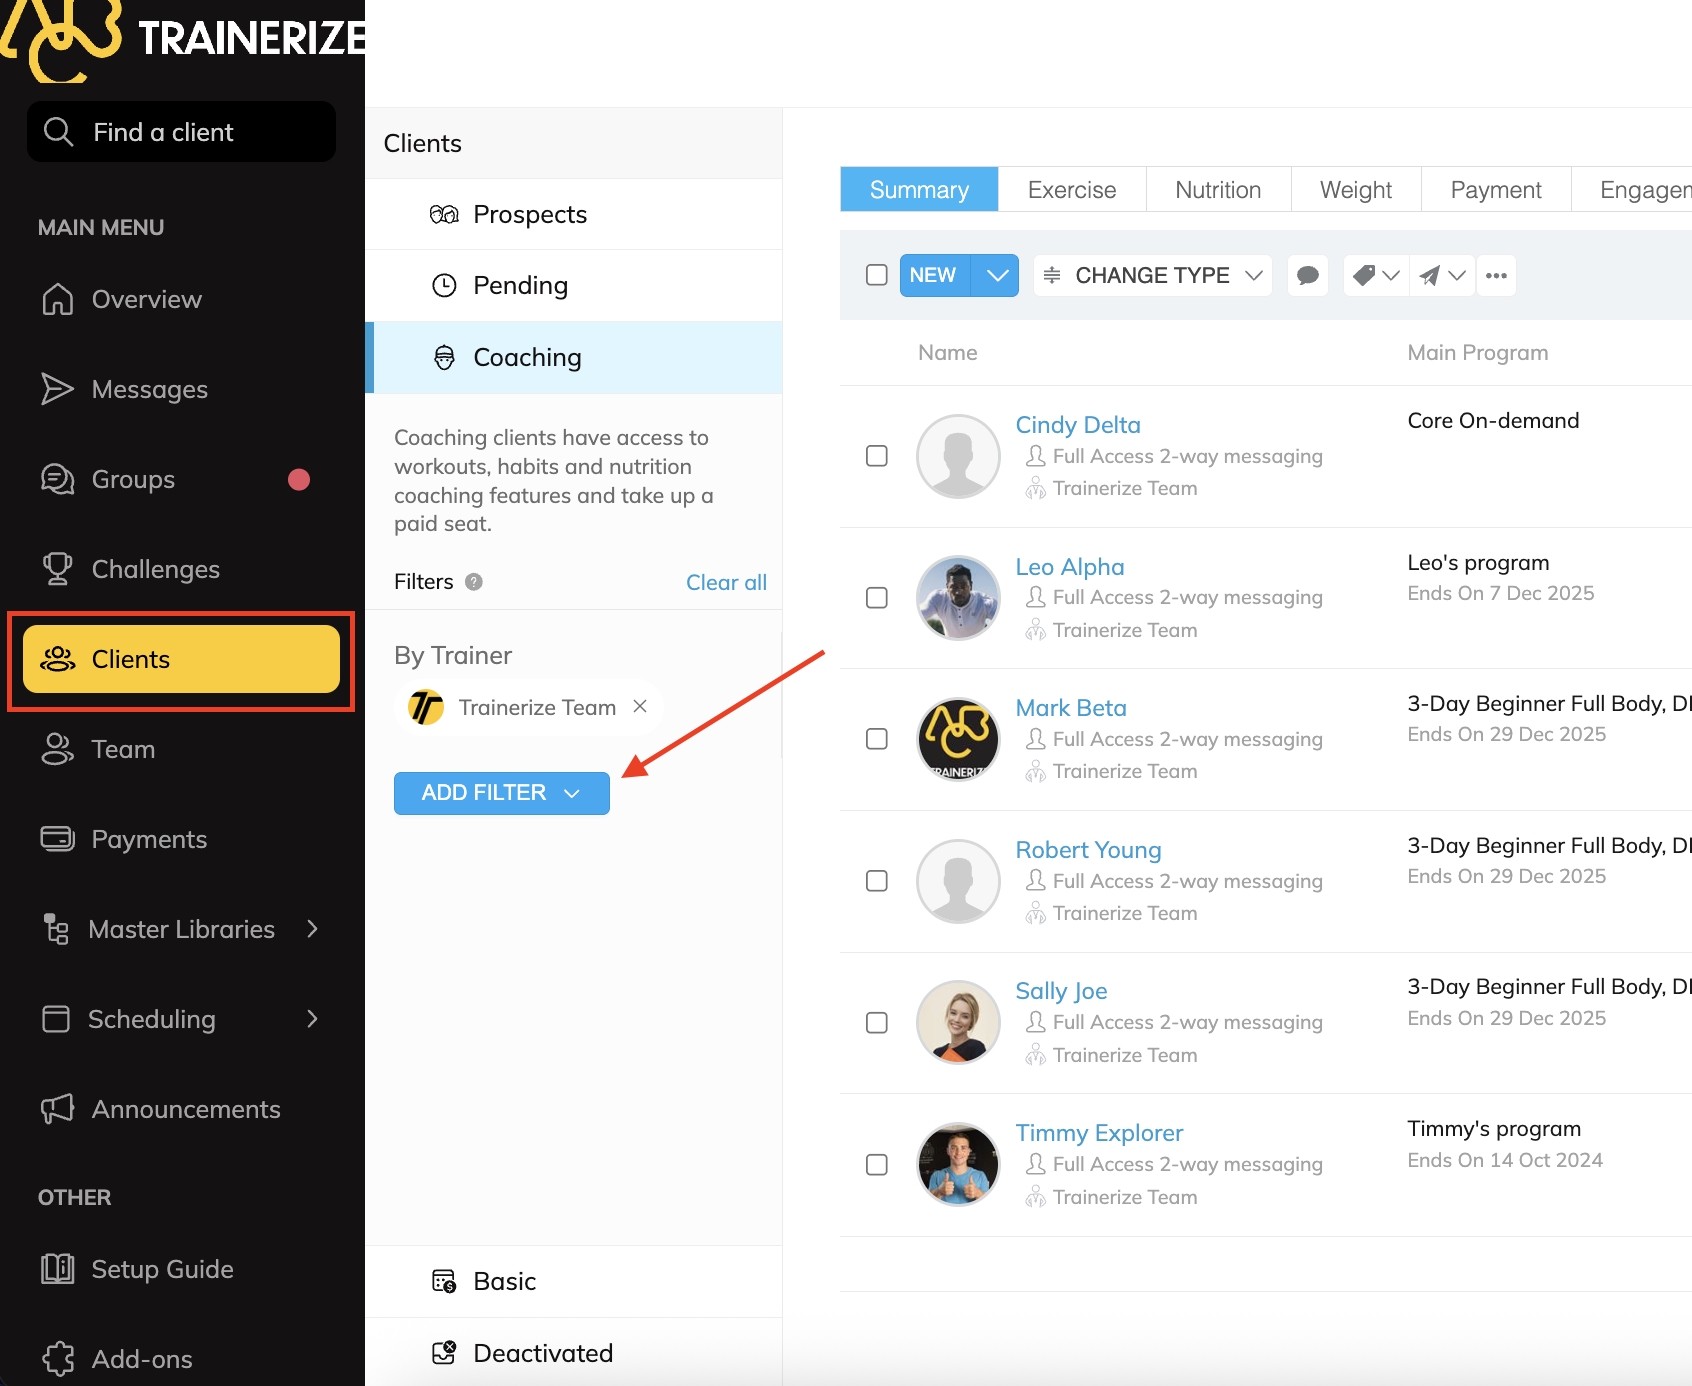Open Challenges from the main menu
The image size is (1692, 1386).
tap(155, 569)
